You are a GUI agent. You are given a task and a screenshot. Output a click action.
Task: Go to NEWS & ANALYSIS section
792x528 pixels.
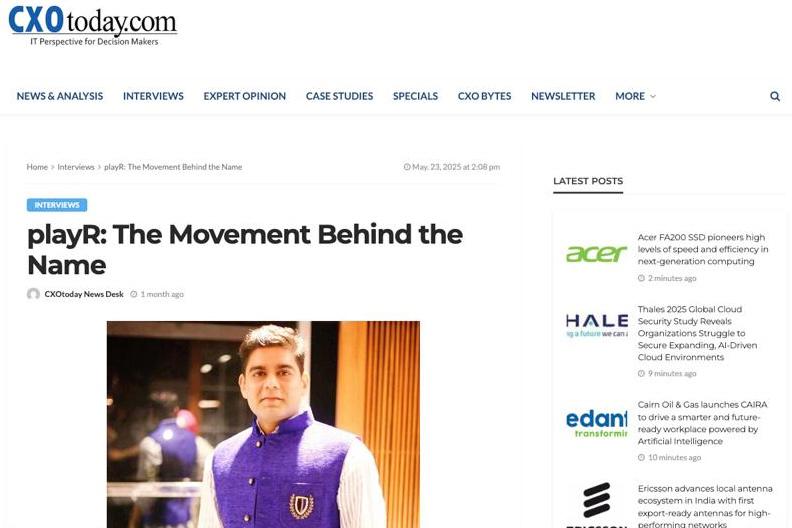pyautogui.click(x=60, y=96)
